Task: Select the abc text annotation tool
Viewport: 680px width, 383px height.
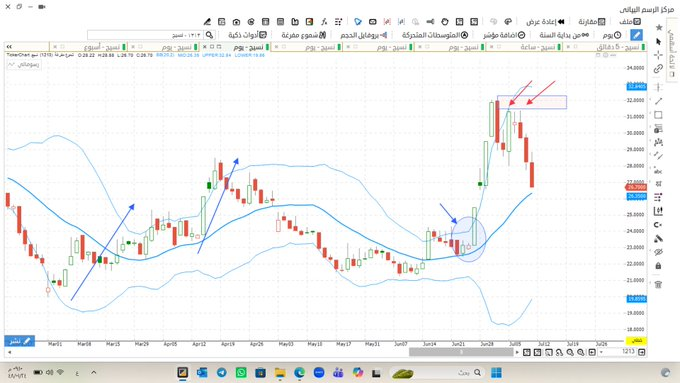Action: (x=658, y=171)
